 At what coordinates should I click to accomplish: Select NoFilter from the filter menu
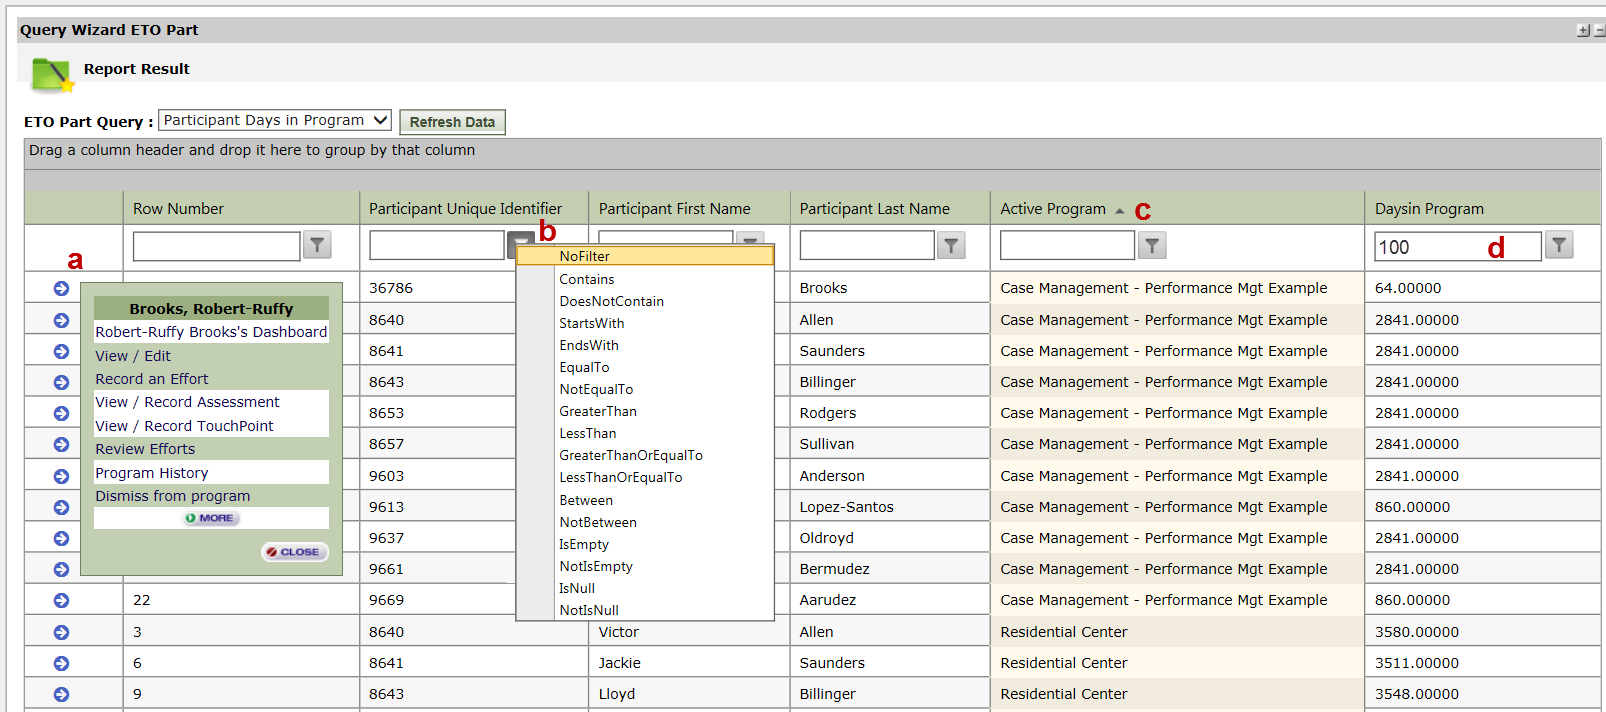click(x=645, y=256)
